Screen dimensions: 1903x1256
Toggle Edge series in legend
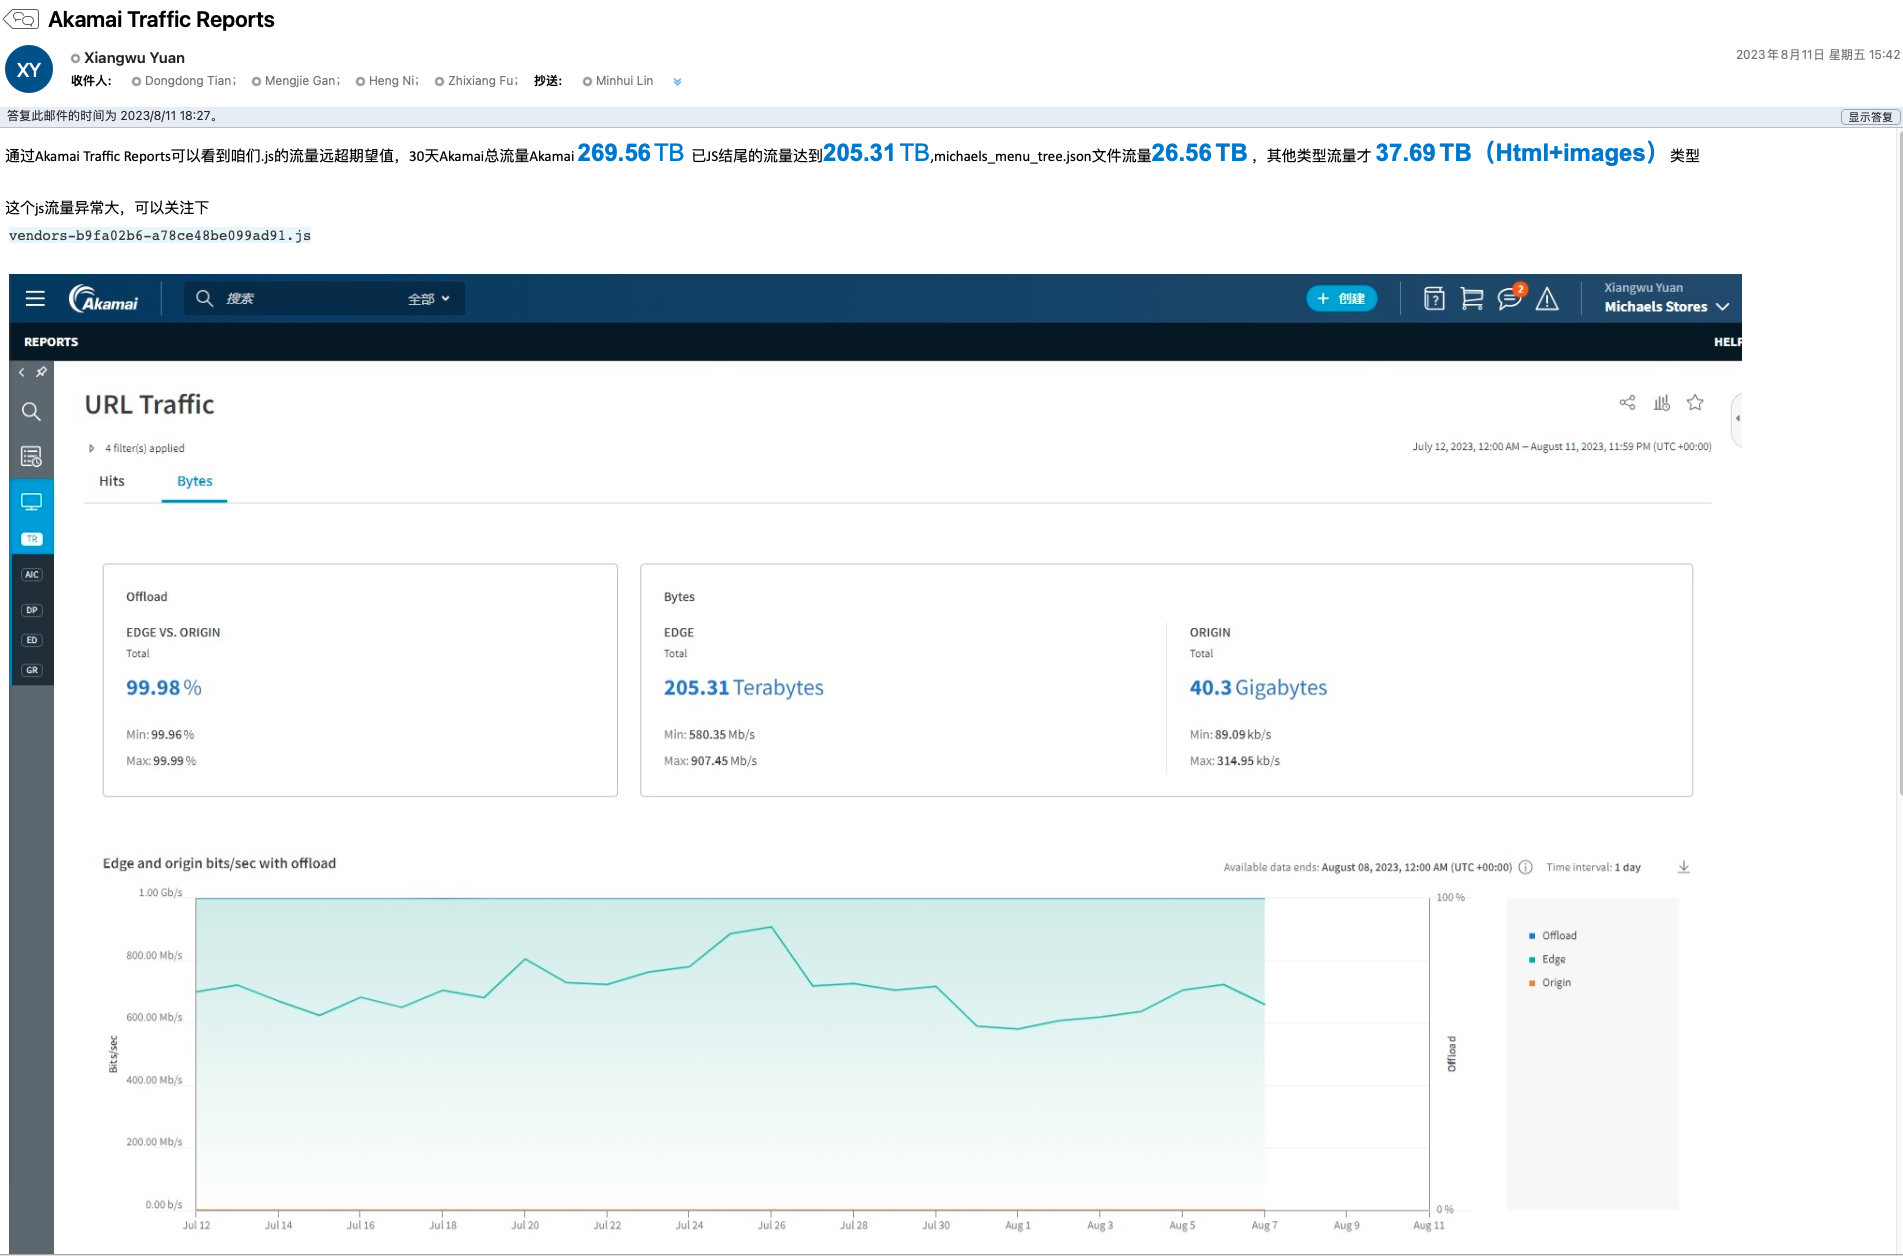1547,959
